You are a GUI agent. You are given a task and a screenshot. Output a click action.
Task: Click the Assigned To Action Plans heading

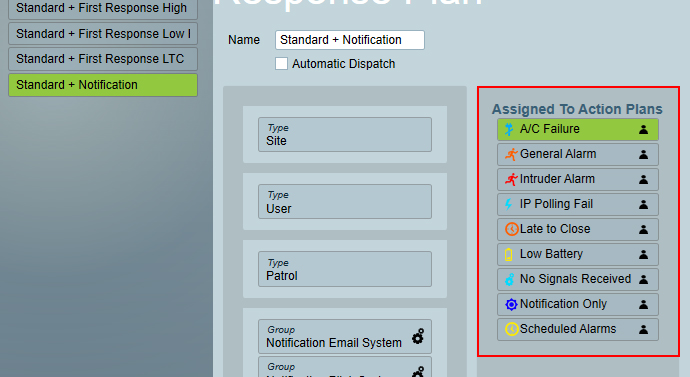pos(577,109)
